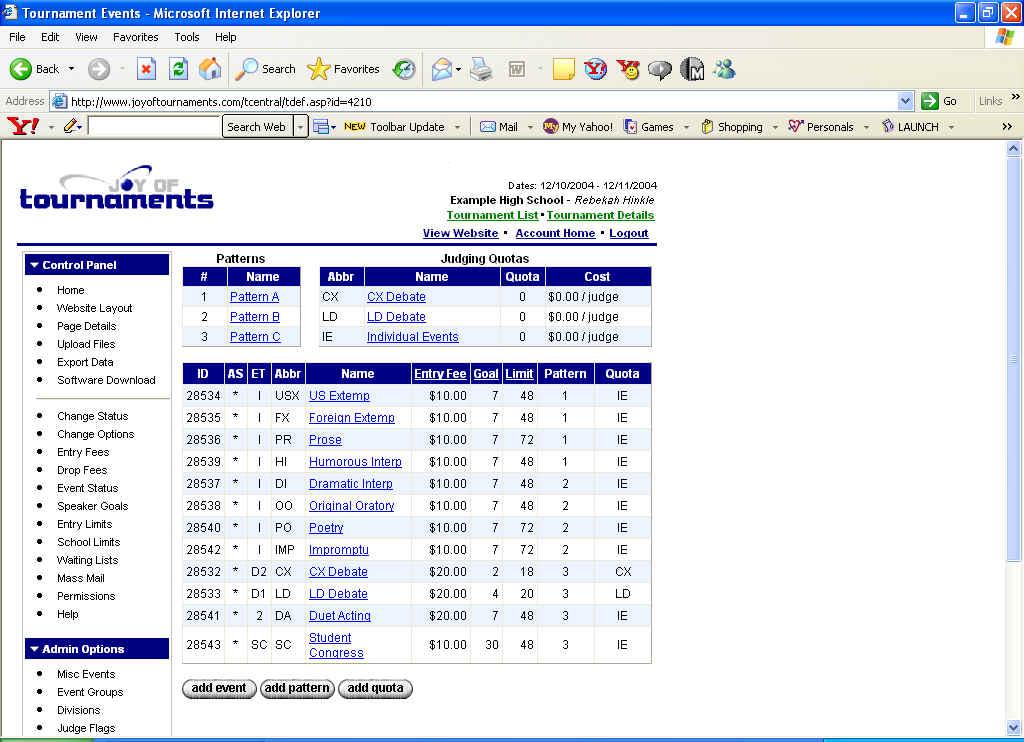Image resolution: width=1024 pixels, height=742 pixels.
Task: Click in the Yahoo search input field
Action: [154, 127]
